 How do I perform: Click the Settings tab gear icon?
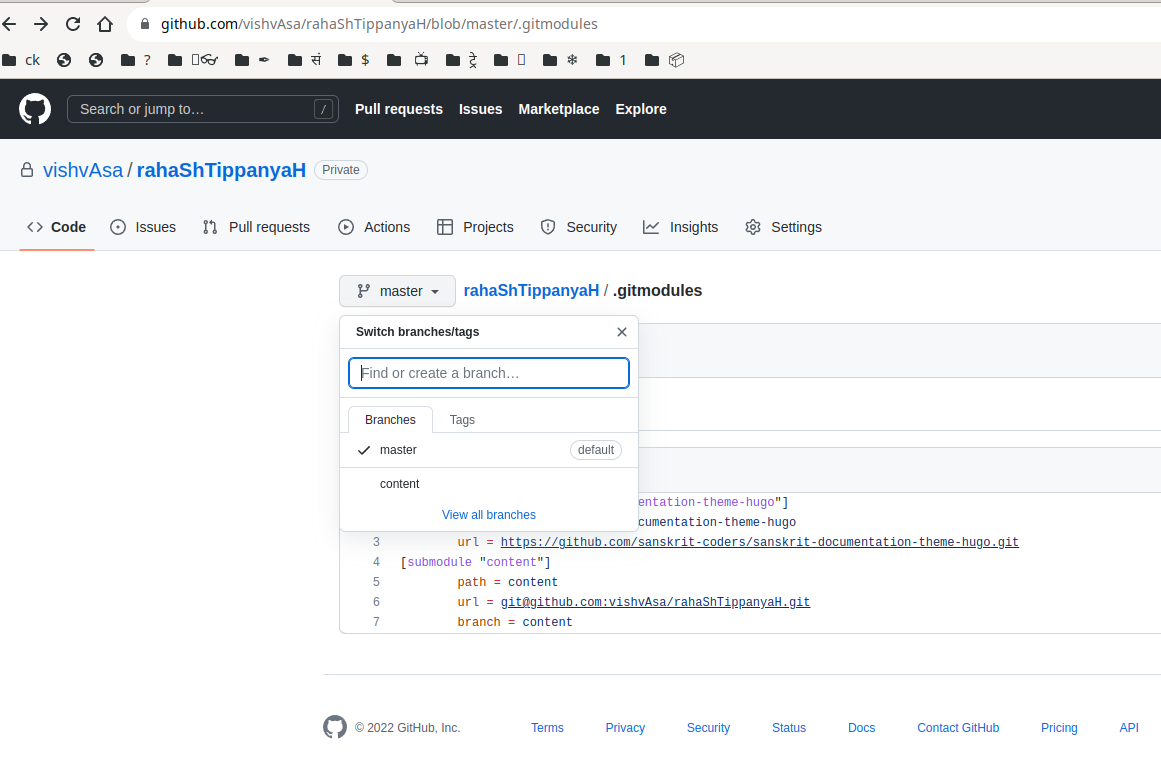tap(753, 227)
